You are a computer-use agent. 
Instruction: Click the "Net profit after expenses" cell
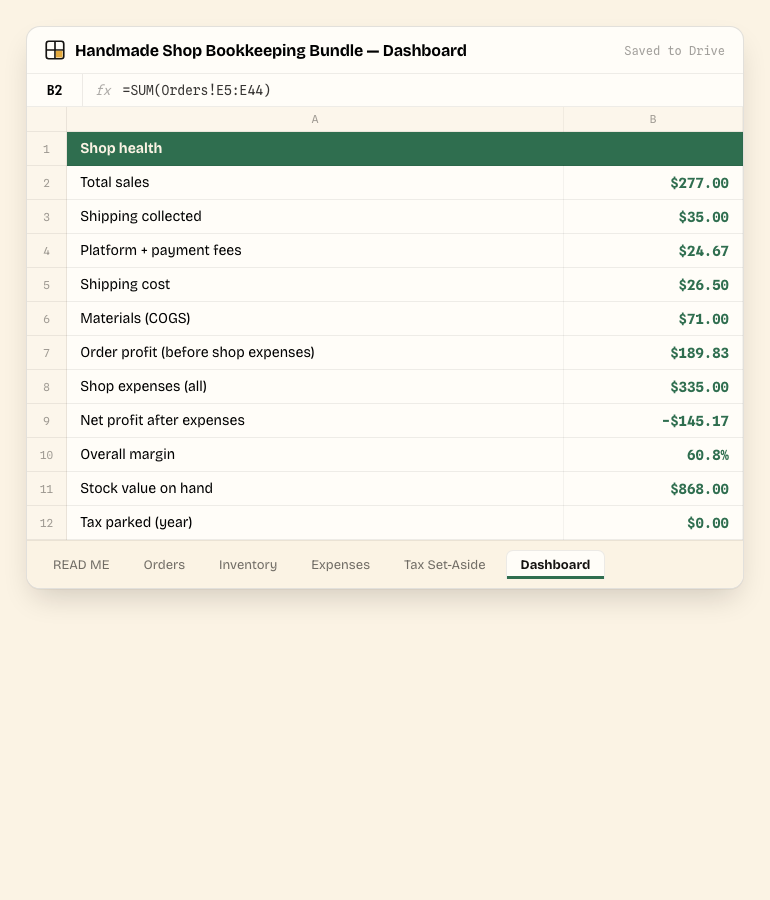pos(315,421)
